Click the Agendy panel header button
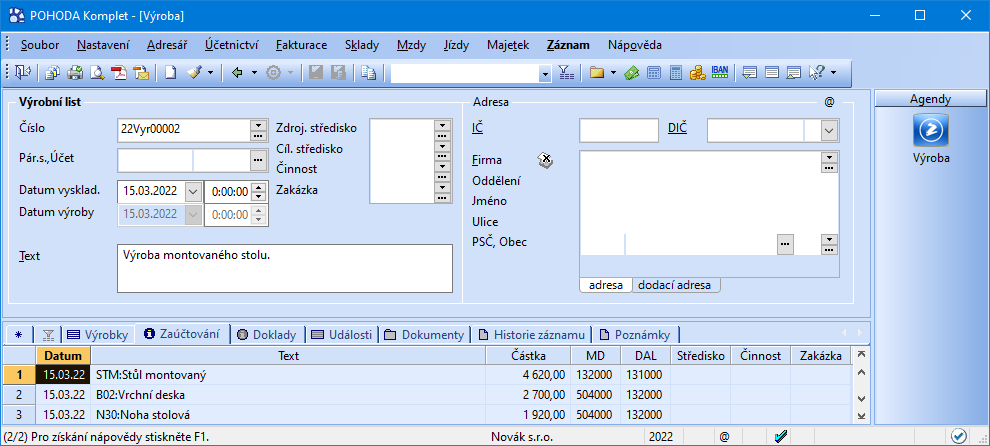This screenshot has height=446, width=990. [930, 99]
